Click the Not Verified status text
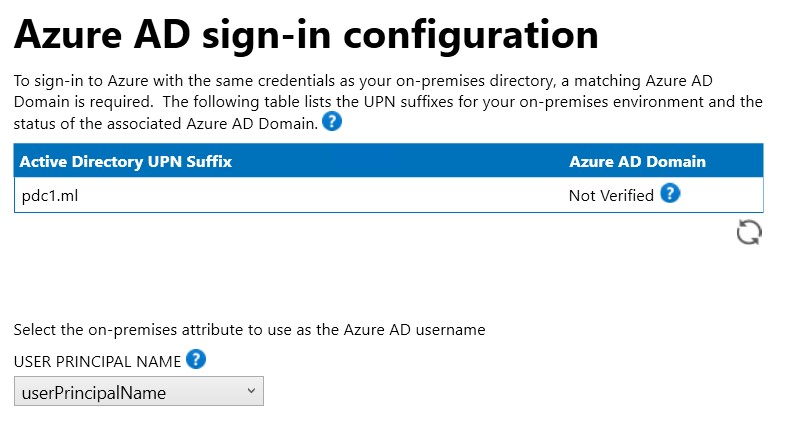 click(611, 196)
